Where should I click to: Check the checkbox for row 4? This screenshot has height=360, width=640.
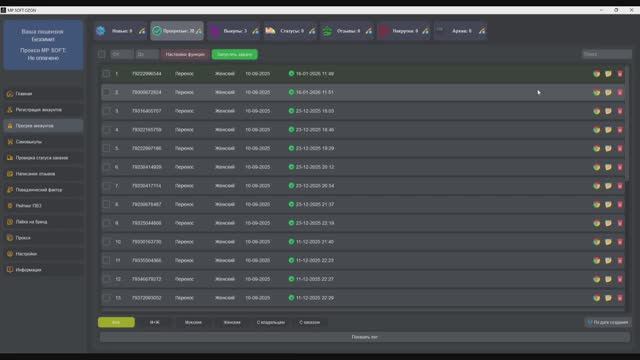point(106,130)
